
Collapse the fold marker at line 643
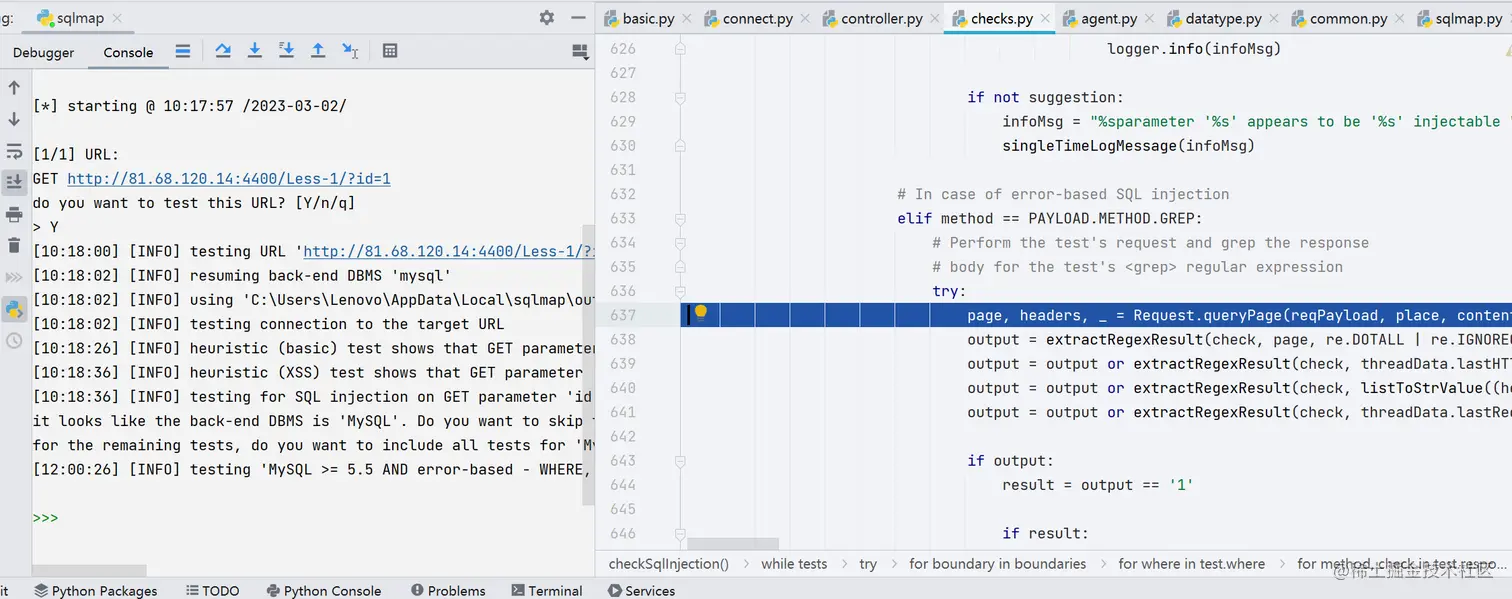680,460
